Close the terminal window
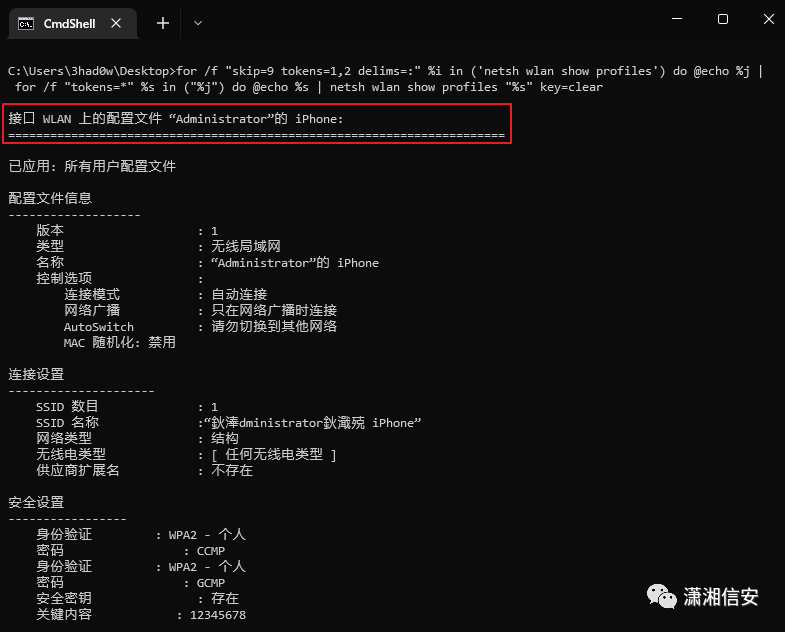 pos(768,19)
